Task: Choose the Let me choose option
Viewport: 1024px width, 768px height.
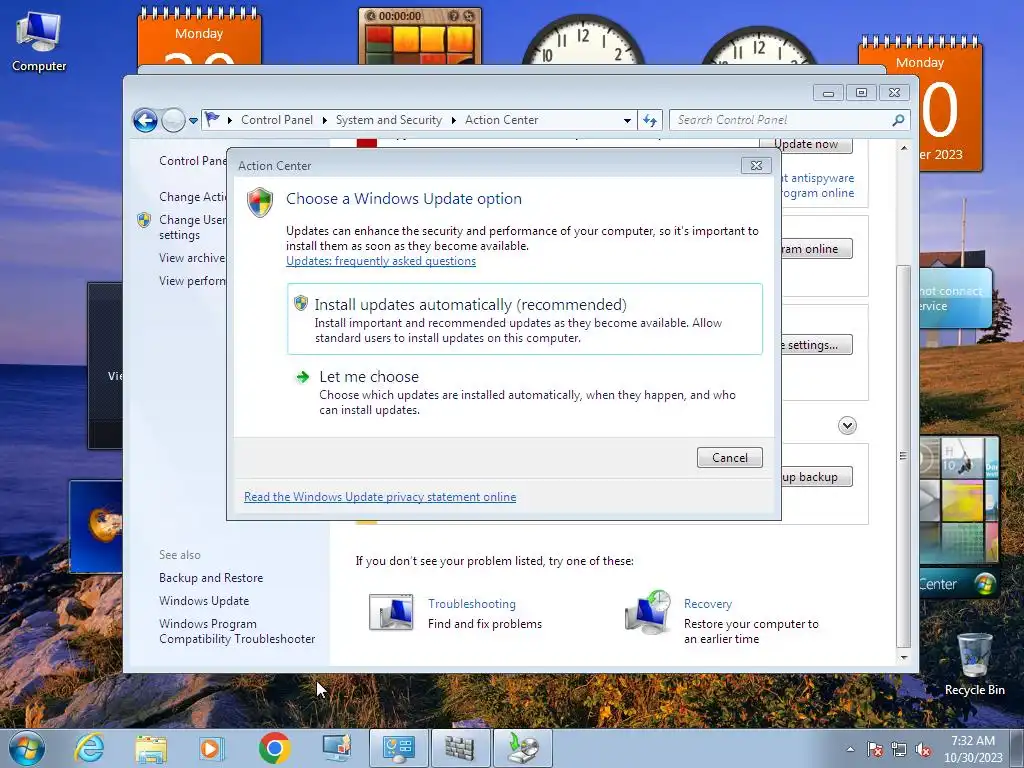Action: click(524, 392)
